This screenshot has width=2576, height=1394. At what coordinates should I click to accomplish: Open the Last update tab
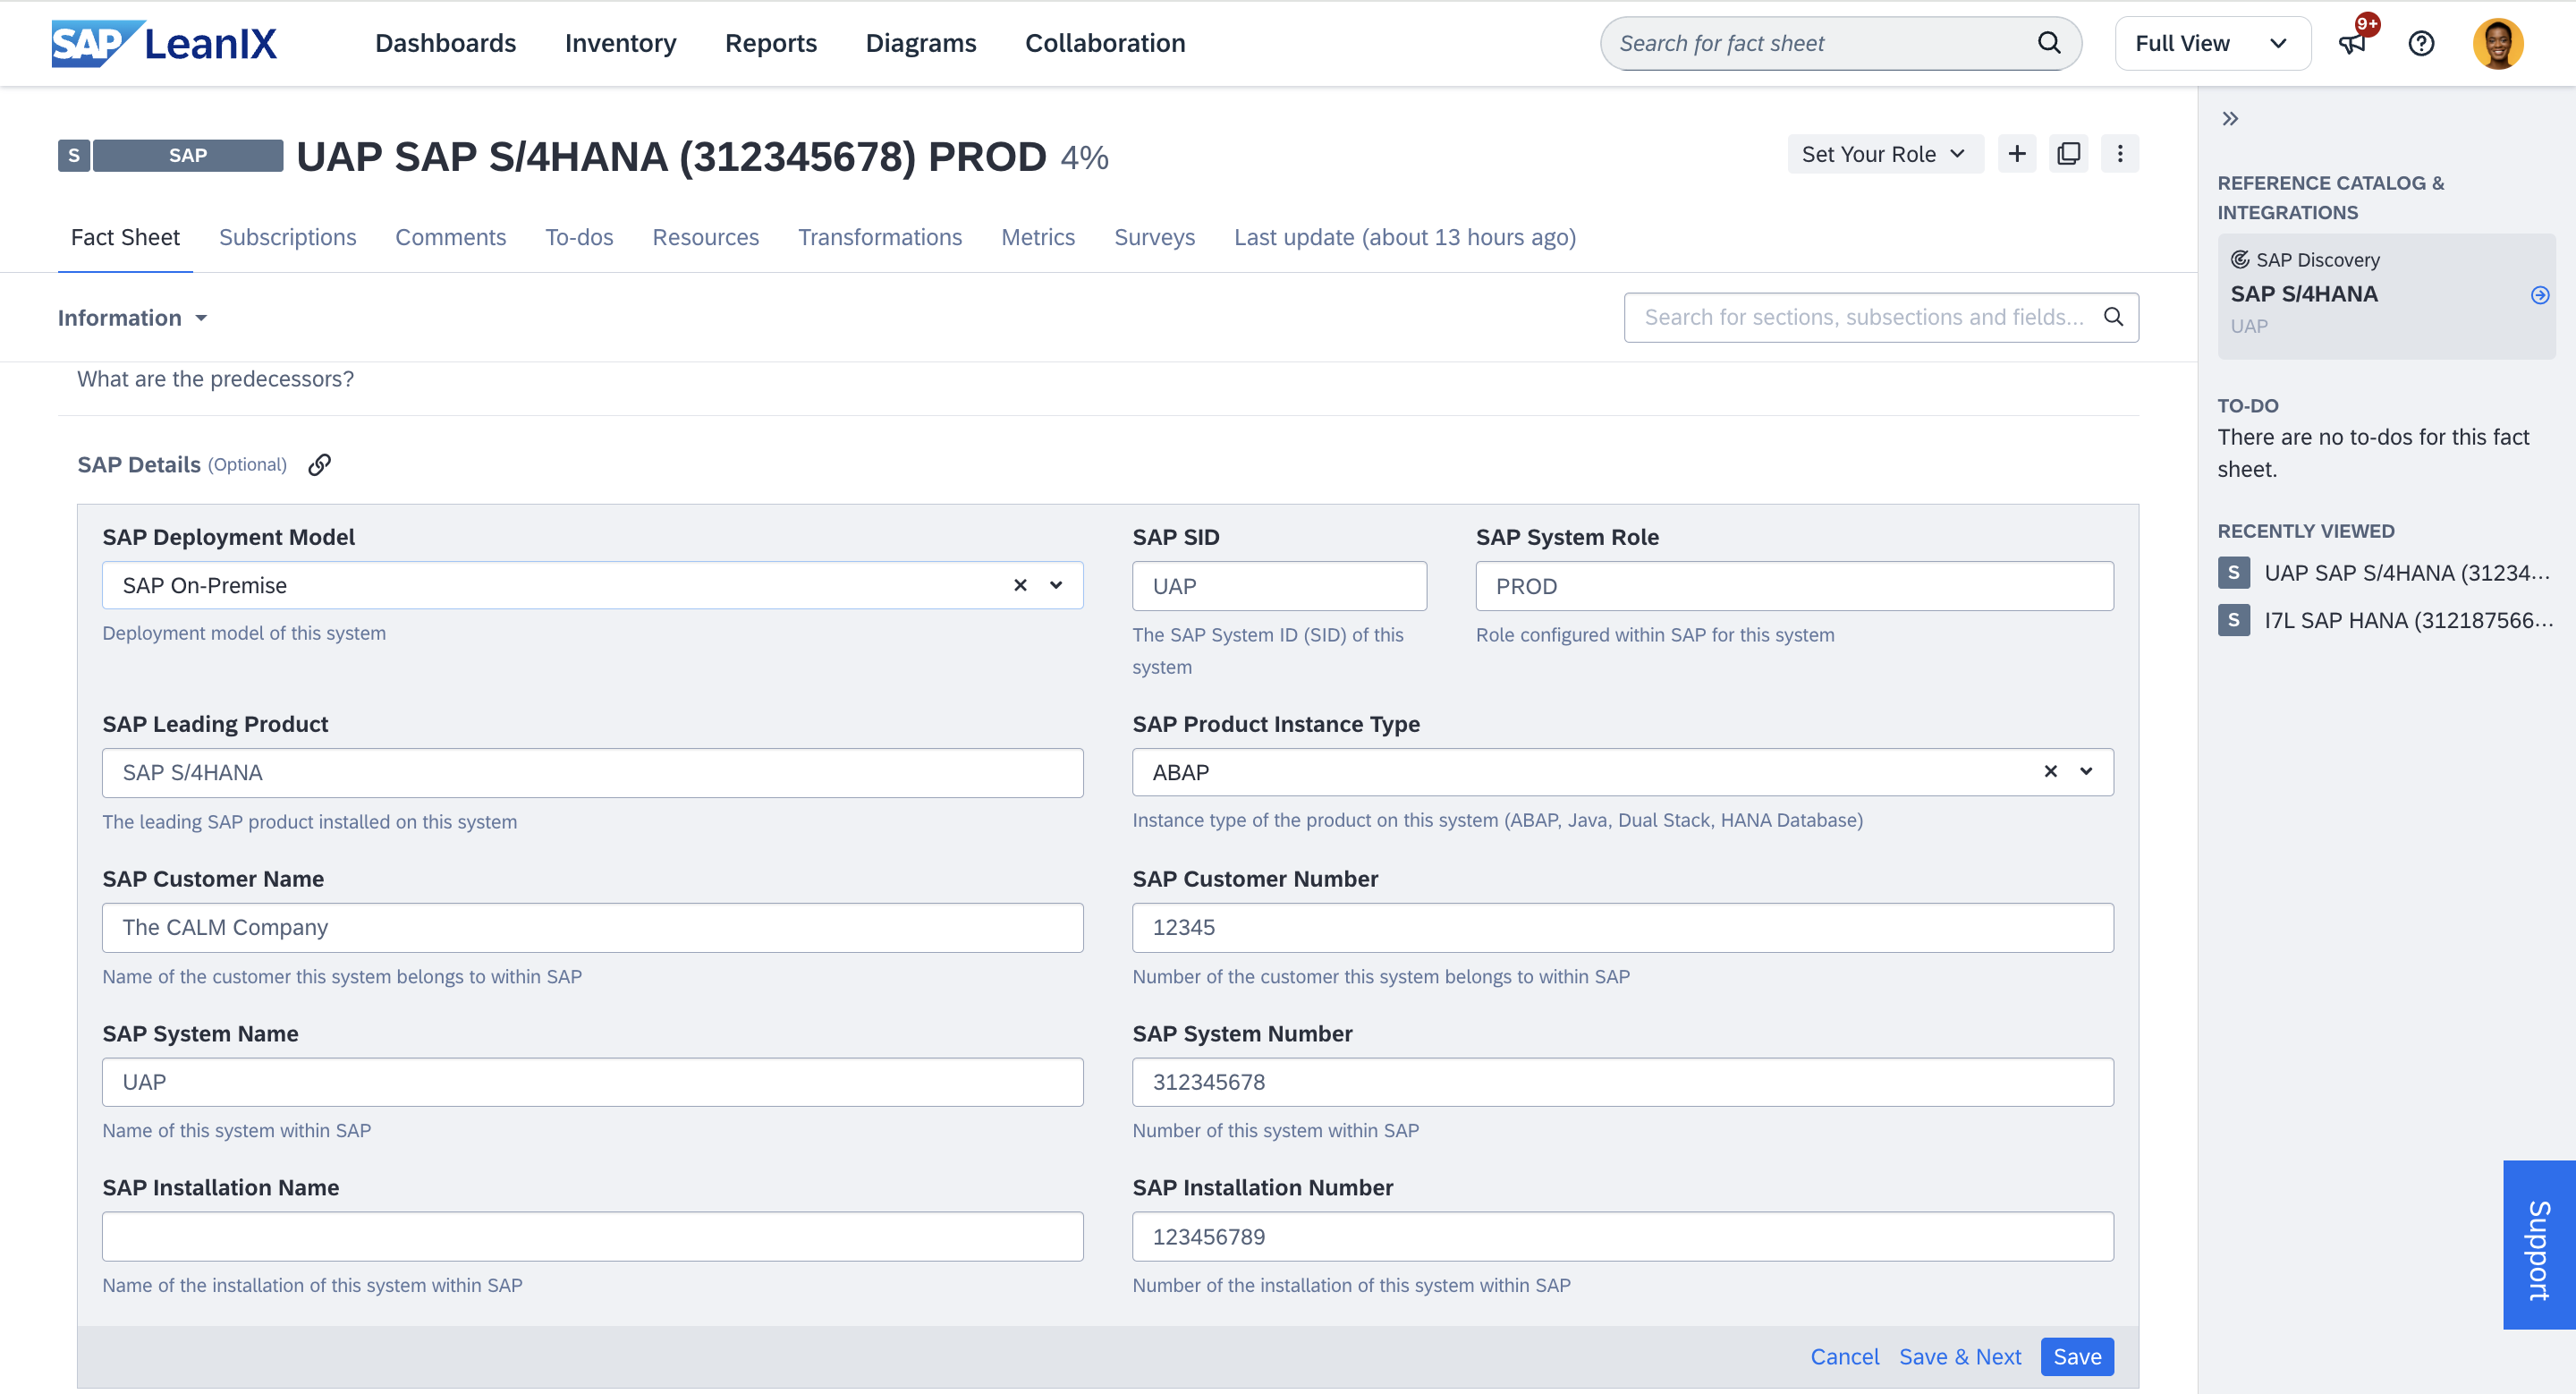pos(1405,237)
